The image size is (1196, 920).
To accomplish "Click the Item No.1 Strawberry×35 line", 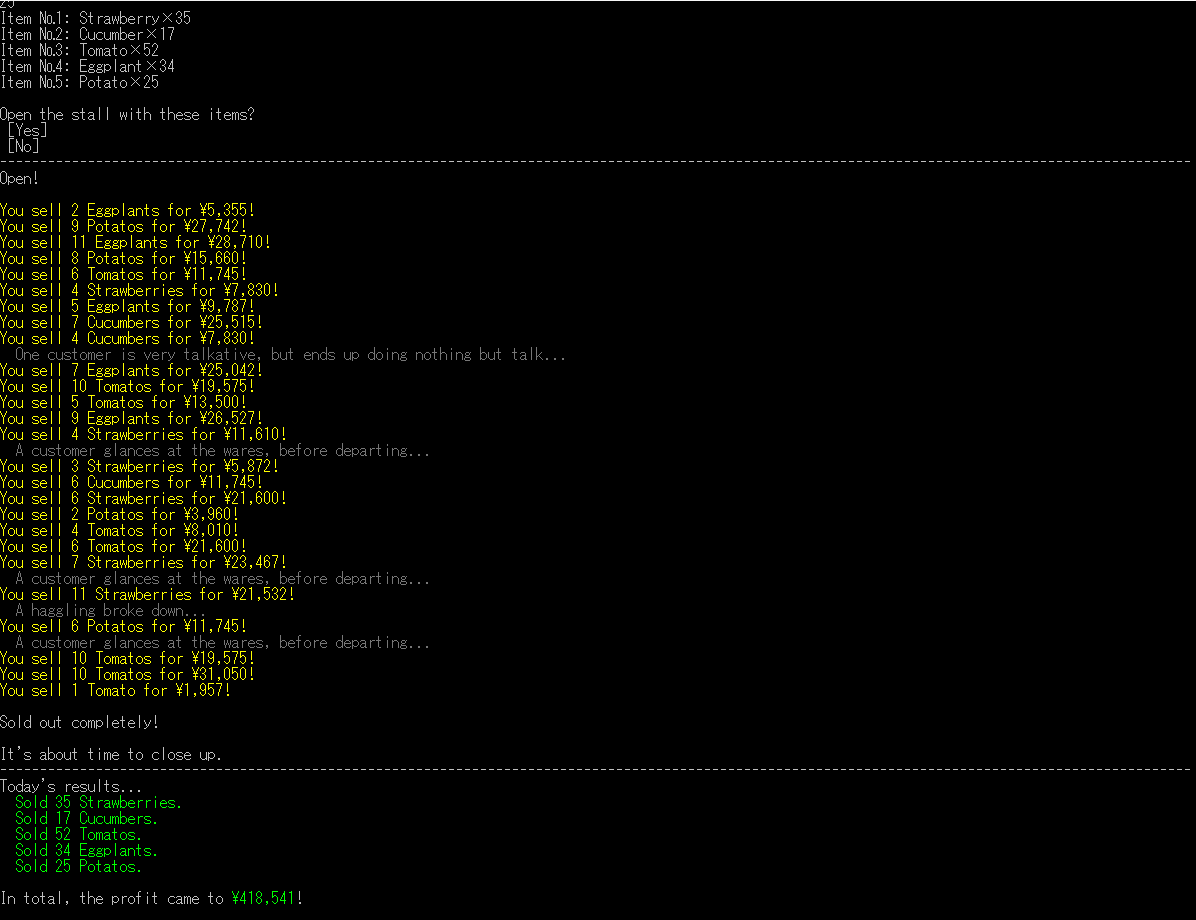I will [x=96, y=18].
